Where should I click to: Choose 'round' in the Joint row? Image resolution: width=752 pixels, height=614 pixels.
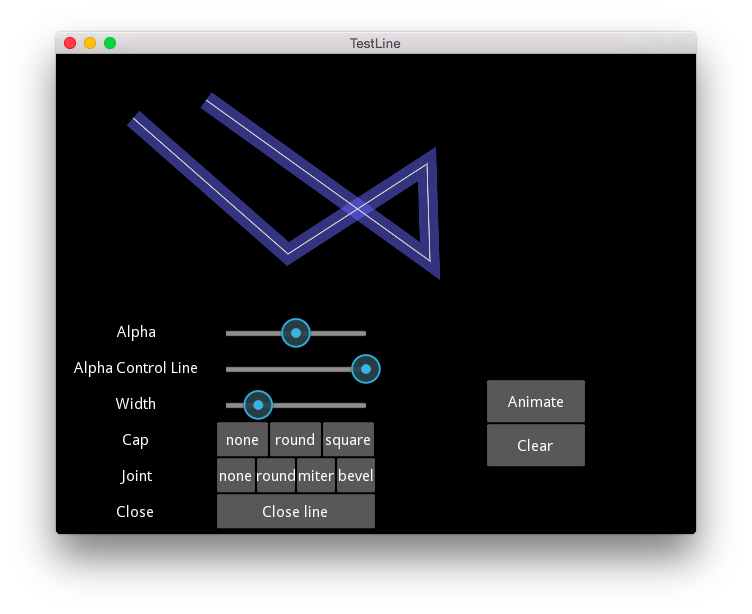coord(276,475)
